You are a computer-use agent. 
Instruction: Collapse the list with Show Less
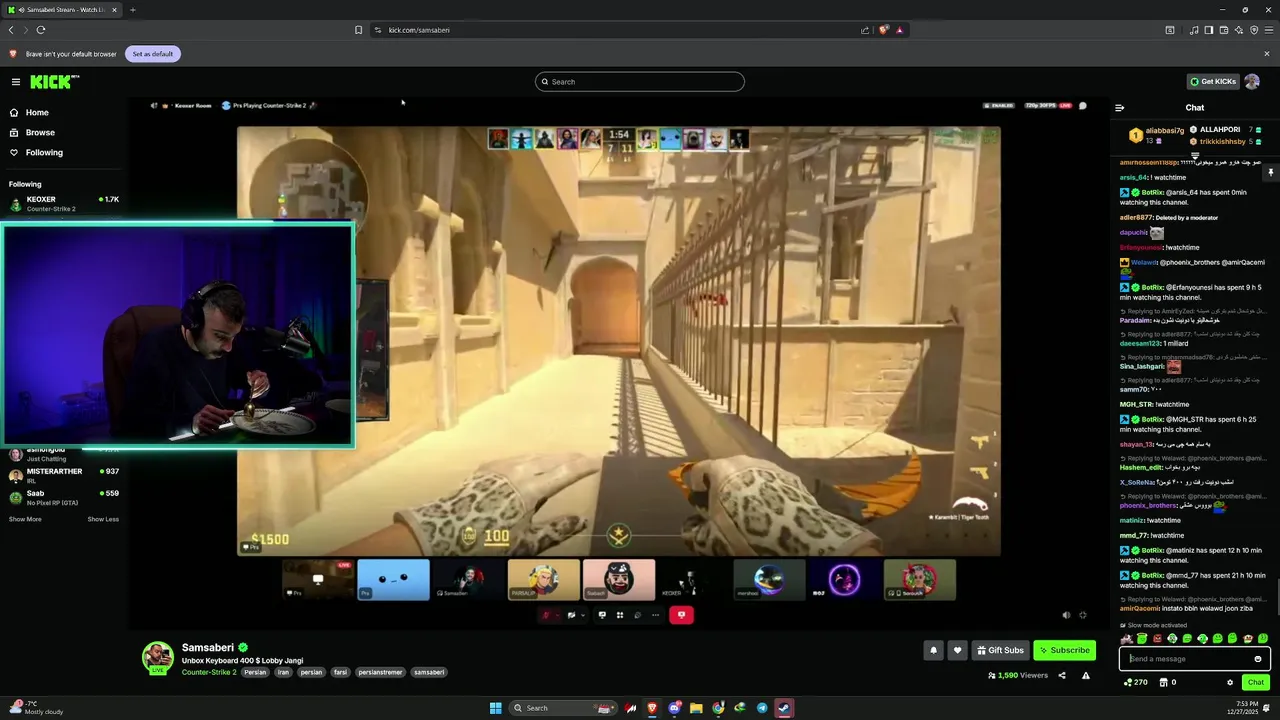click(103, 519)
